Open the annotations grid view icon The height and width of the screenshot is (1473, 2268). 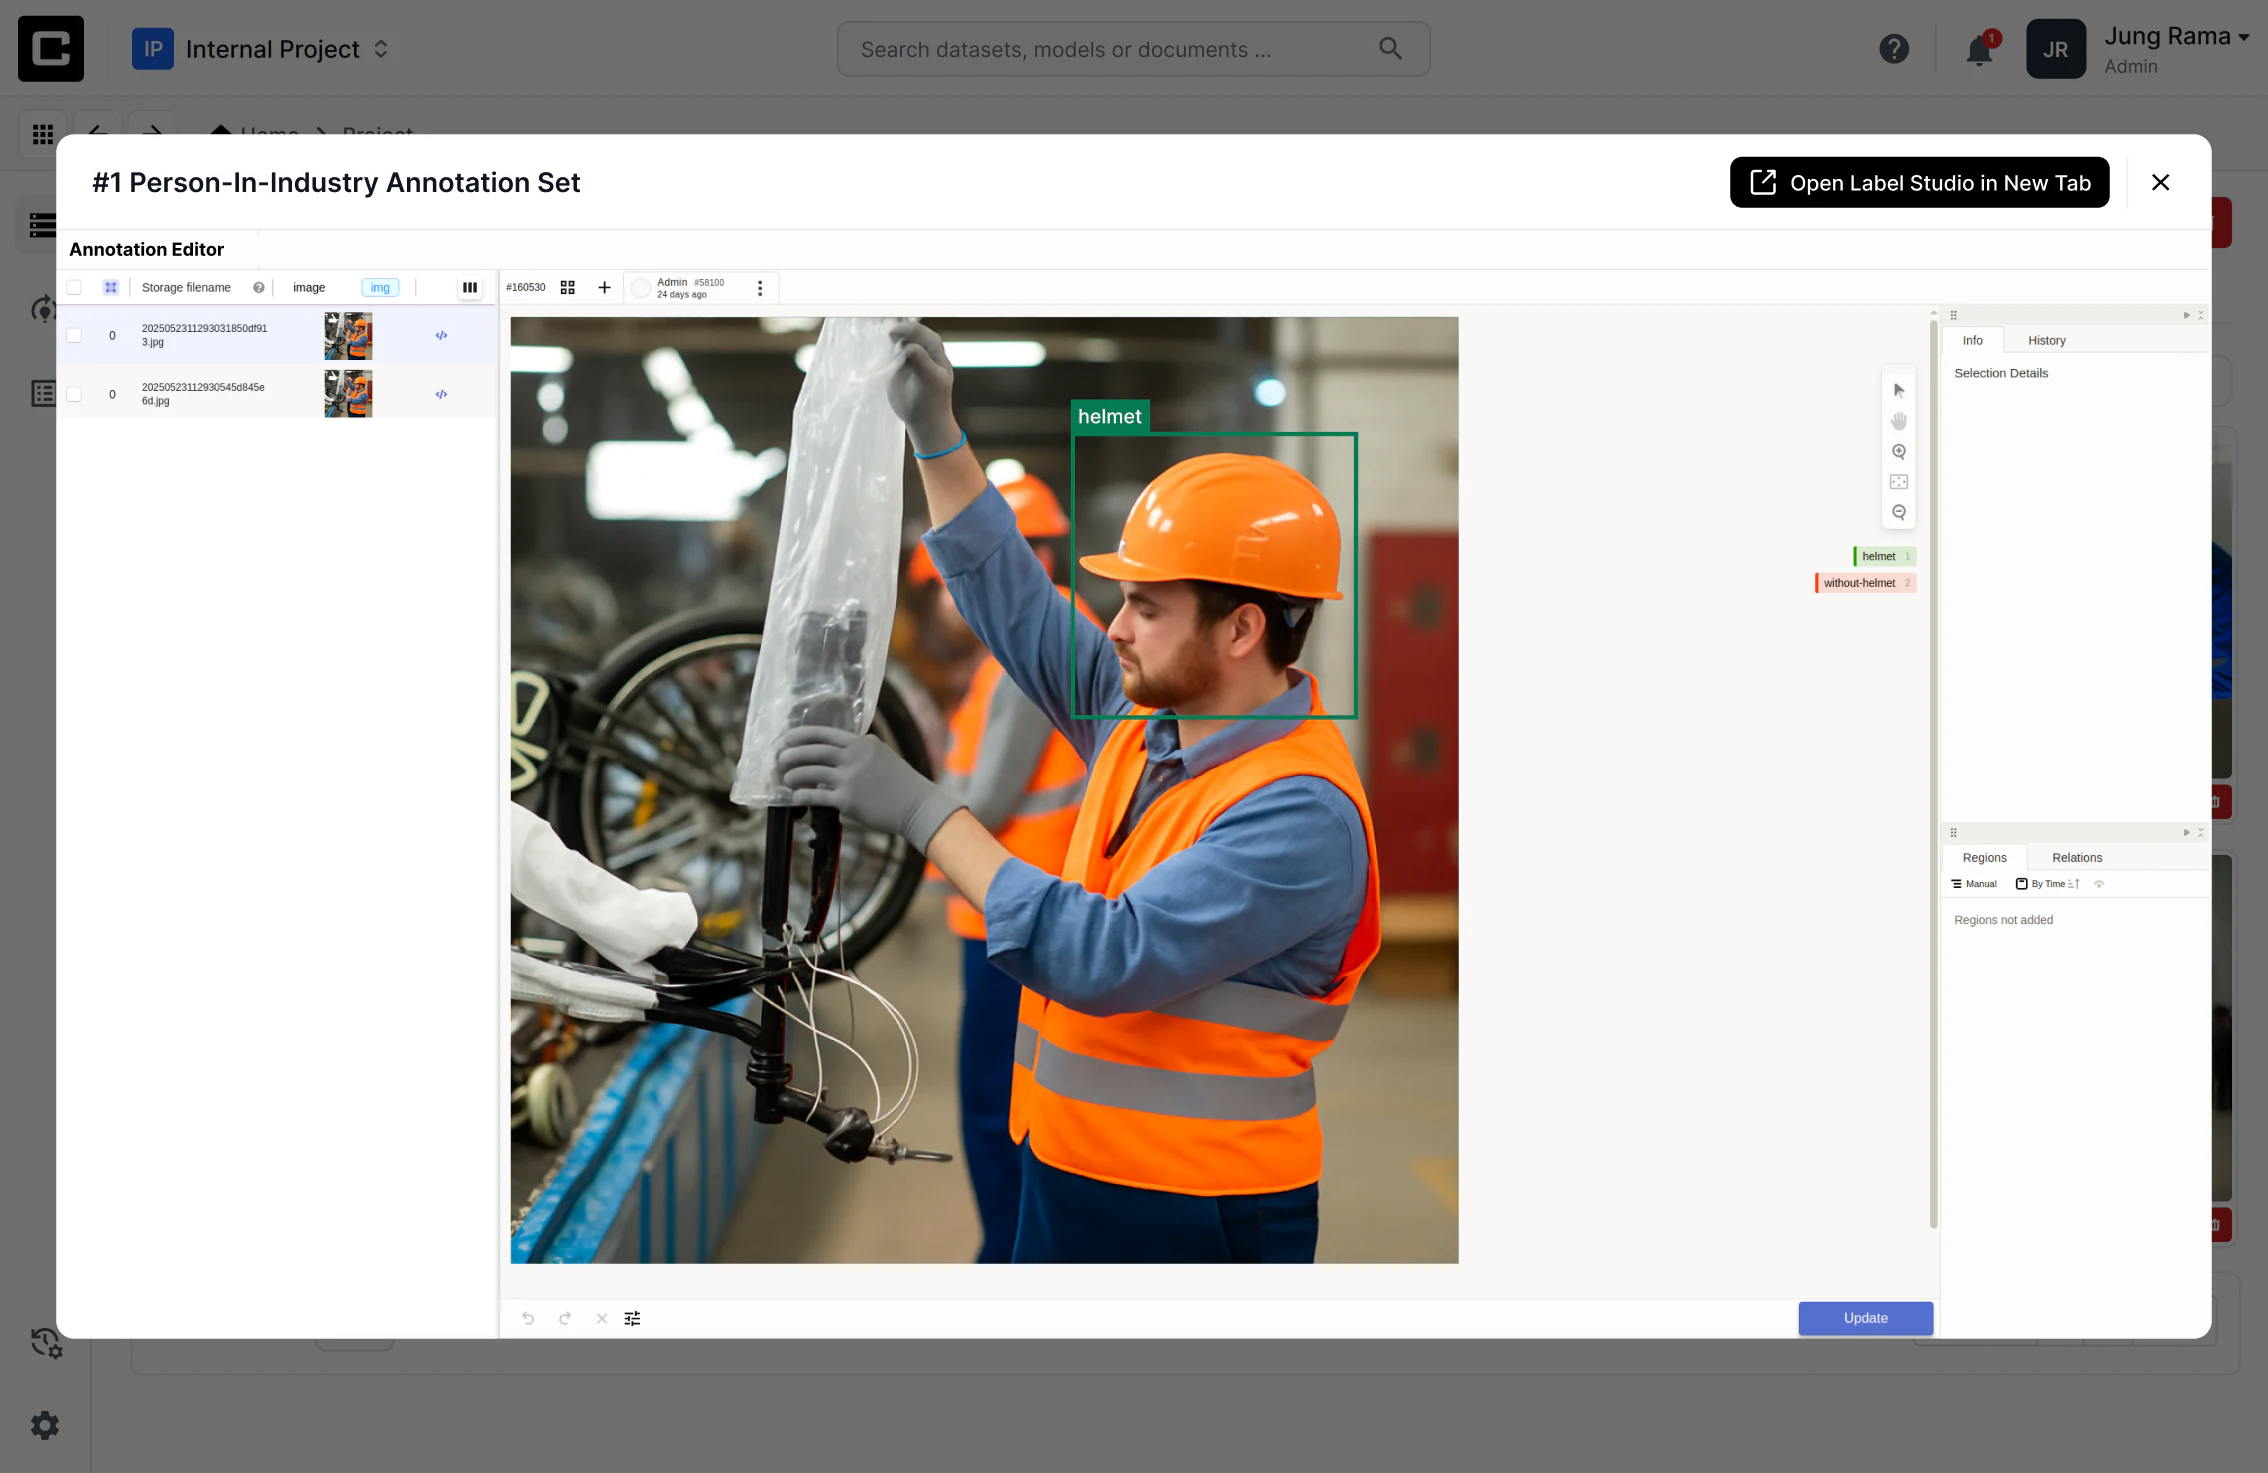point(567,287)
